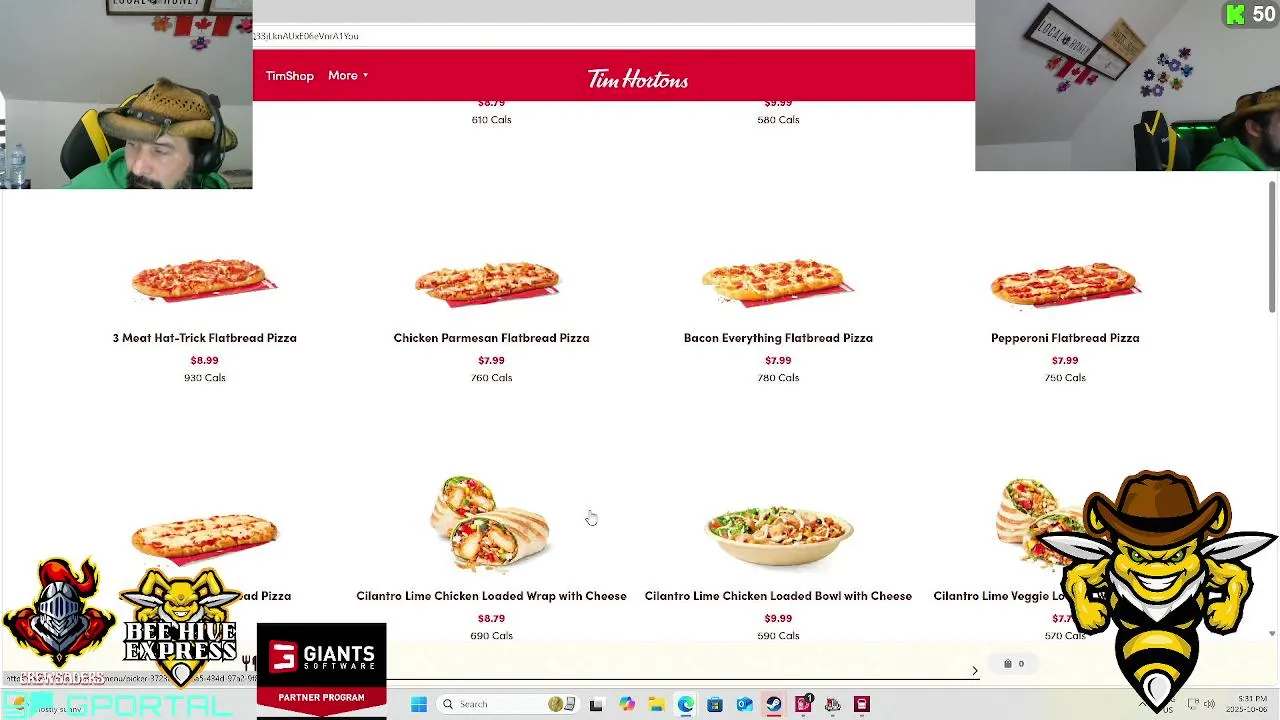Expand the More dropdown menu
Image resolution: width=1280 pixels, height=720 pixels.
pyautogui.click(x=348, y=76)
